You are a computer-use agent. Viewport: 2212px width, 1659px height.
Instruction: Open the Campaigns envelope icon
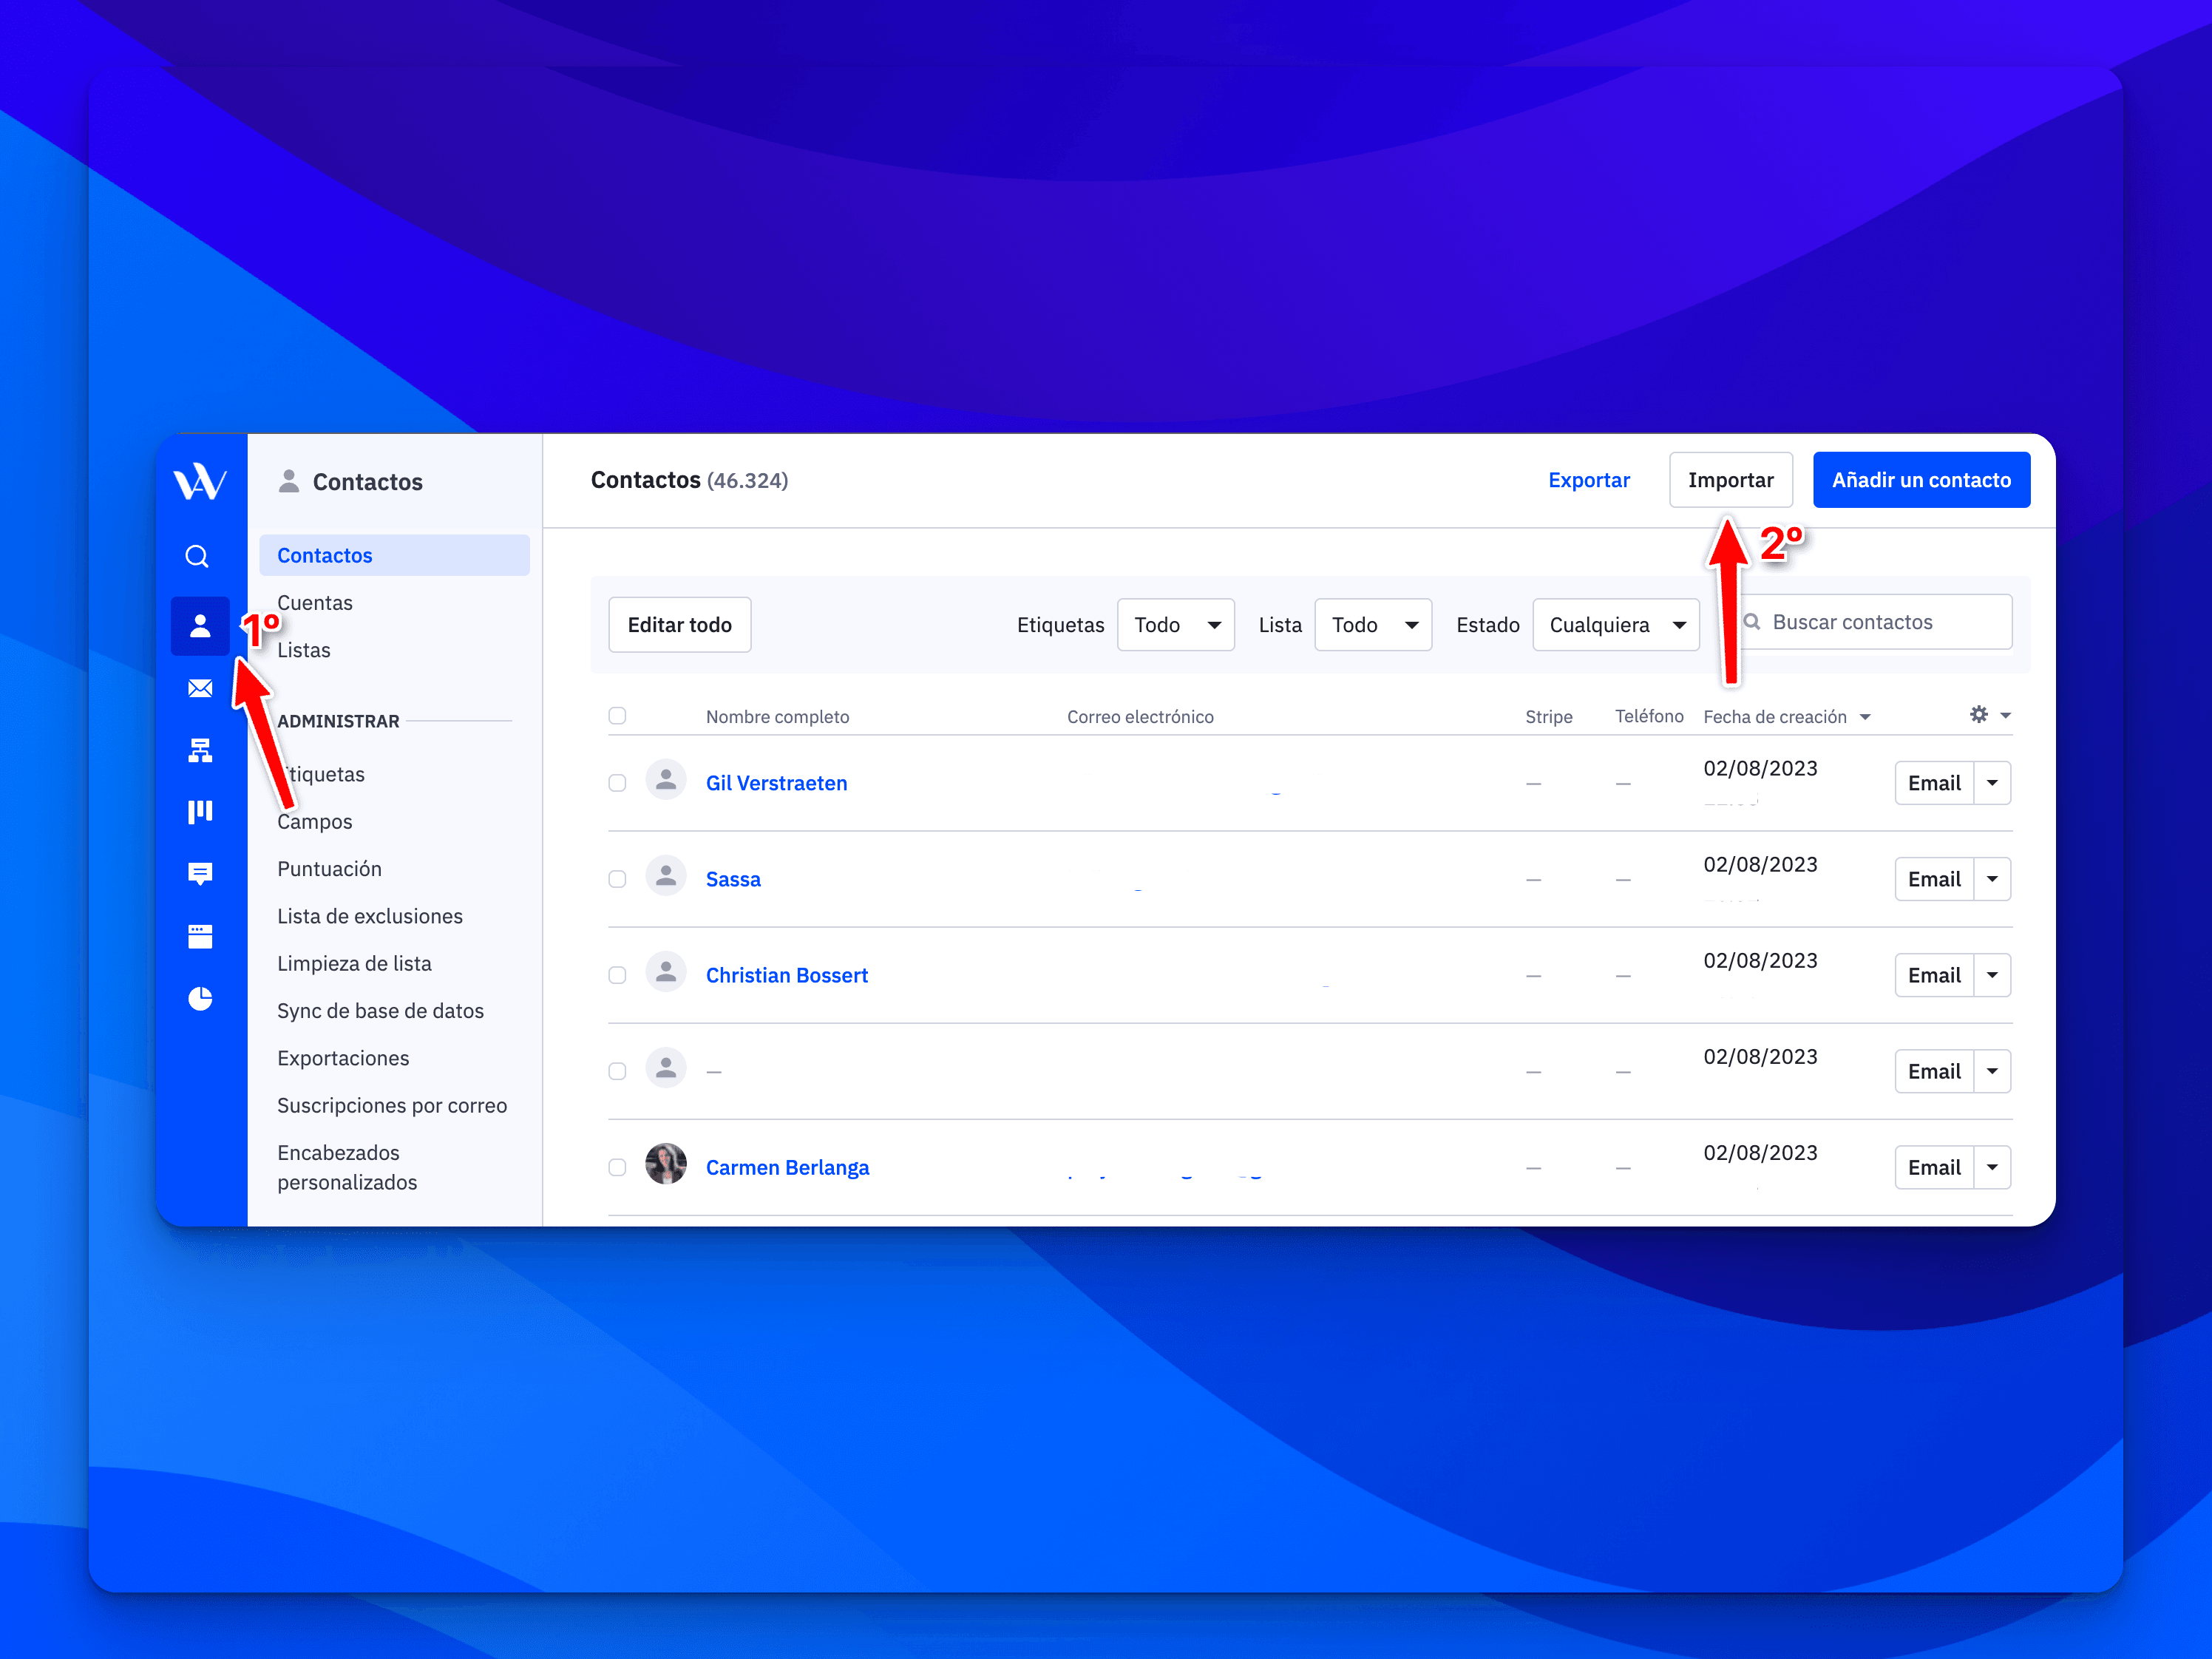point(200,688)
